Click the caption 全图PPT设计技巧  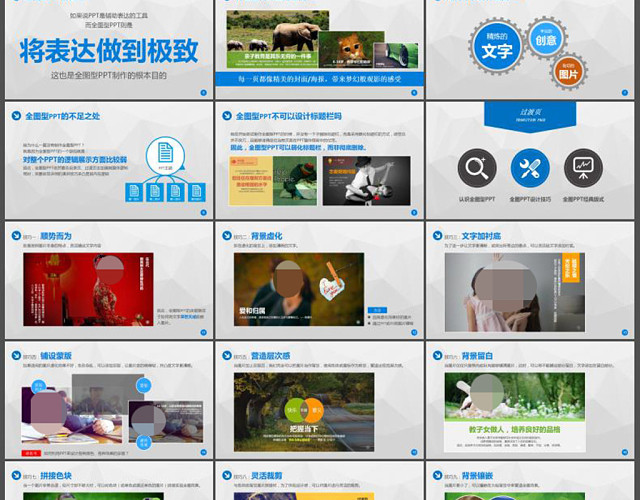tap(530, 199)
